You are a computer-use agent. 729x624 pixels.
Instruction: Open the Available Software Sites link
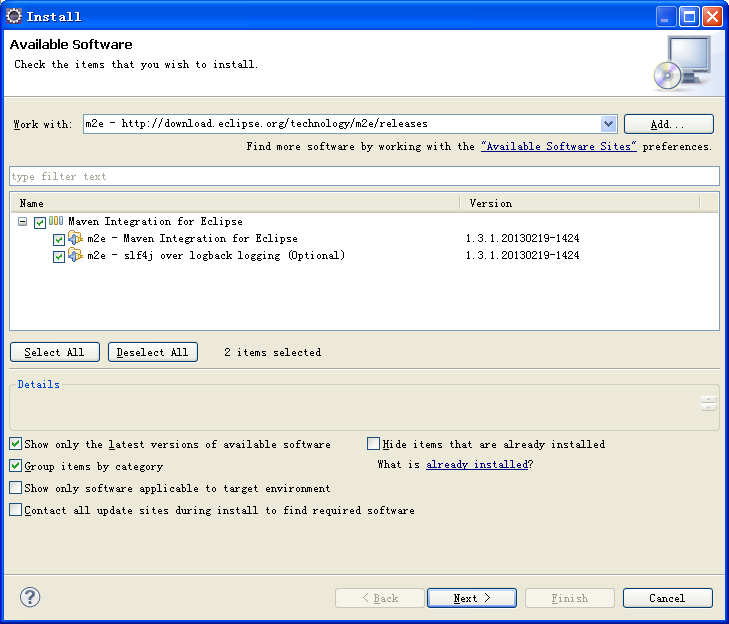click(558, 146)
